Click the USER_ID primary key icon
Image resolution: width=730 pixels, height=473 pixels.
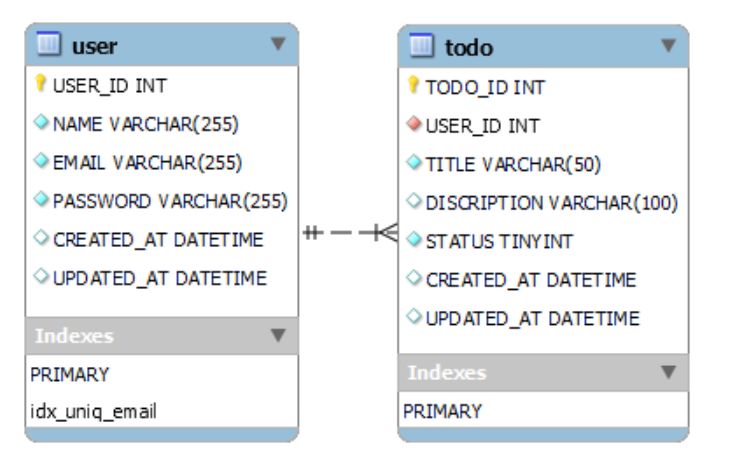(x=41, y=85)
